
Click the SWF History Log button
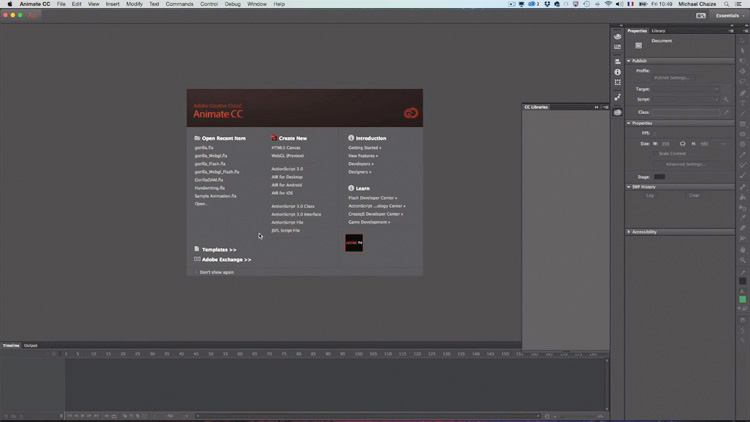650,196
